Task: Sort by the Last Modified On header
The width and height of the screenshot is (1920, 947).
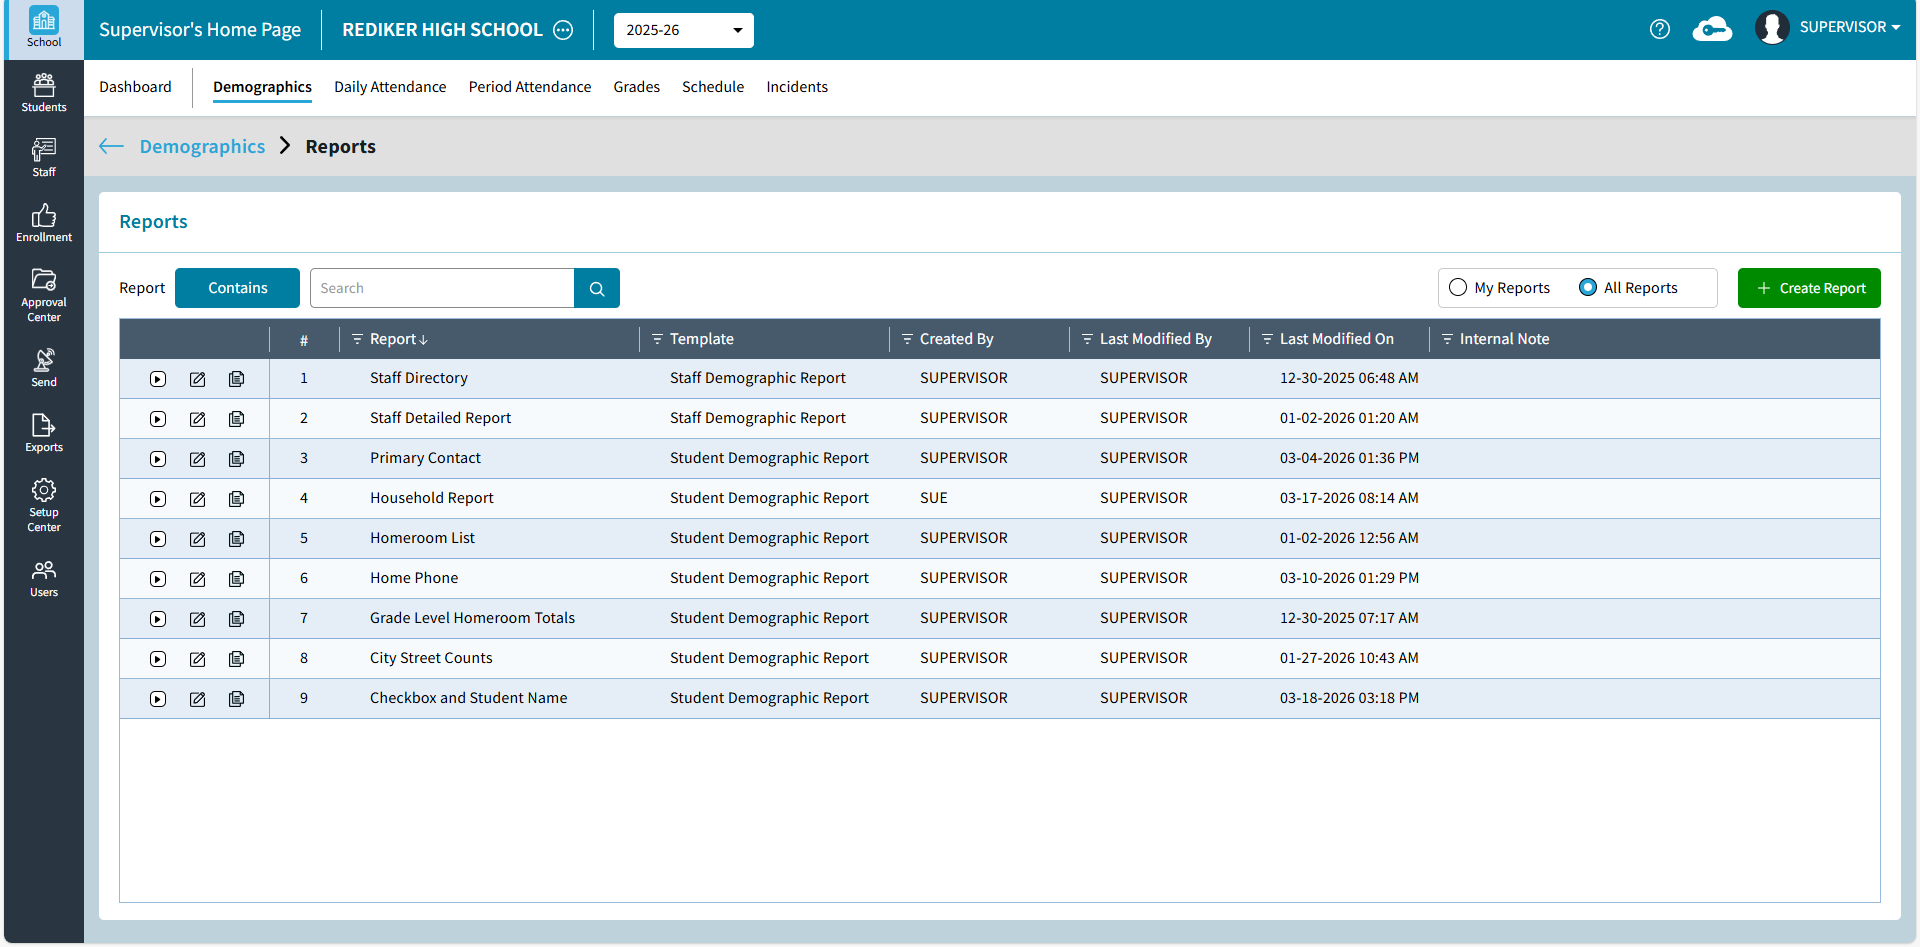Action: (x=1337, y=339)
